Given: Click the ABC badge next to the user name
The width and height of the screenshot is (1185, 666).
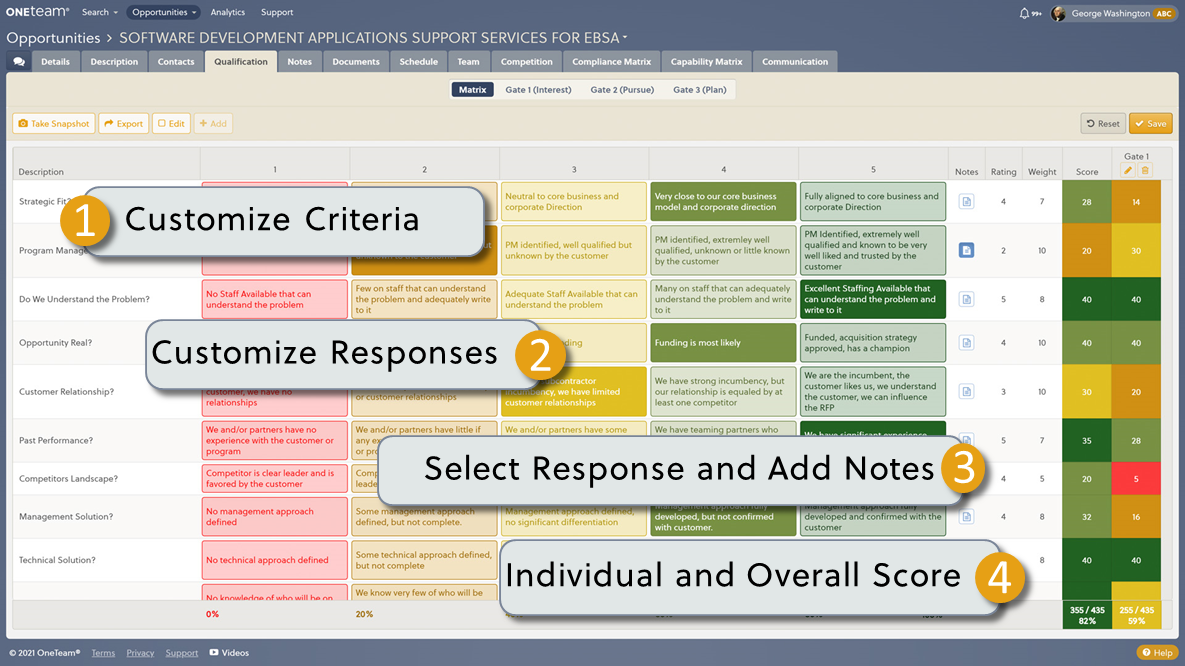Looking at the screenshot, I should coord(1164,14).
